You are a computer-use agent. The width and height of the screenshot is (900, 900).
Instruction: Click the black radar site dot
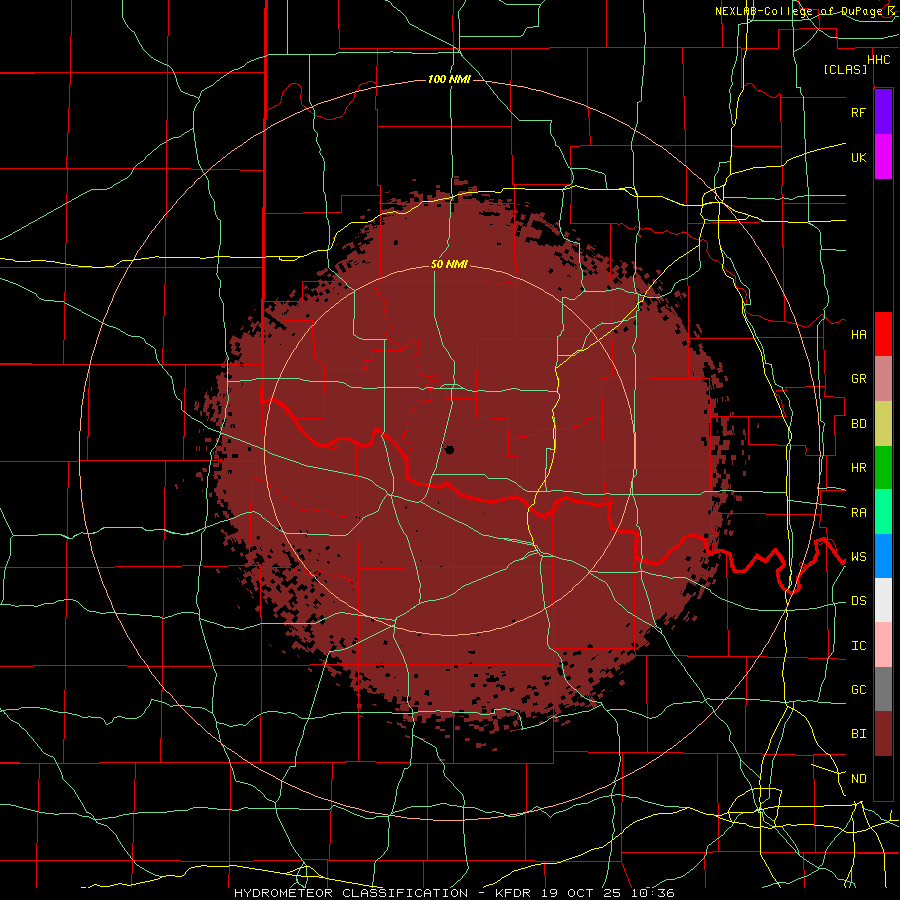pos(449,450)
